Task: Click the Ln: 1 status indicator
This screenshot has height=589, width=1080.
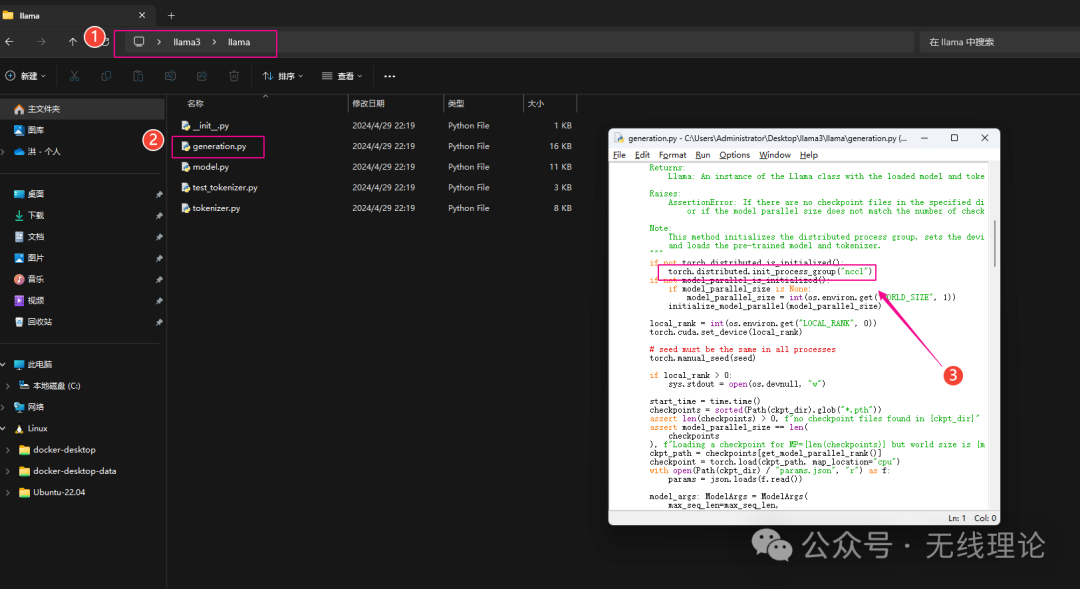Action: (x=957, y=518)
